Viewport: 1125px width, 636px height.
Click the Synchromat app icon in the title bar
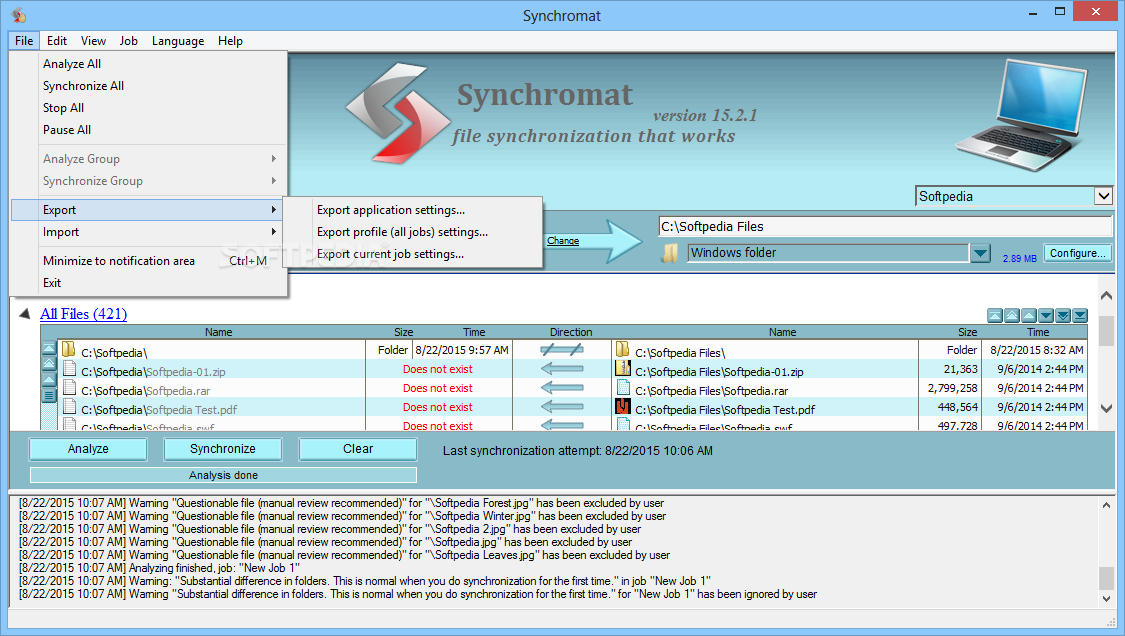click(x=19, y=15)
